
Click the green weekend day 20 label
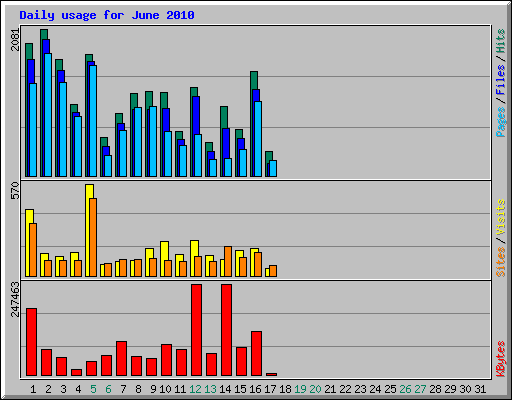coord(315,389)
